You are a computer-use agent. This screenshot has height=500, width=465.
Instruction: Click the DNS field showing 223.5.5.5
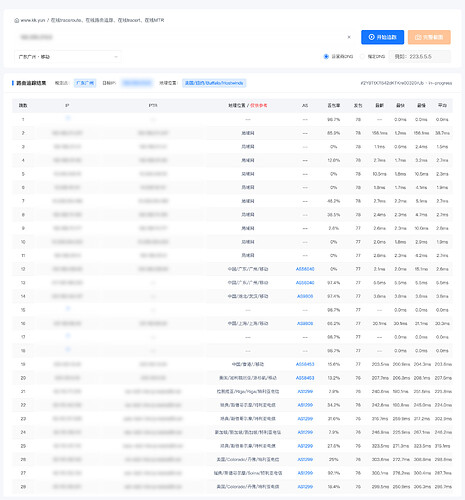(420, 57)
